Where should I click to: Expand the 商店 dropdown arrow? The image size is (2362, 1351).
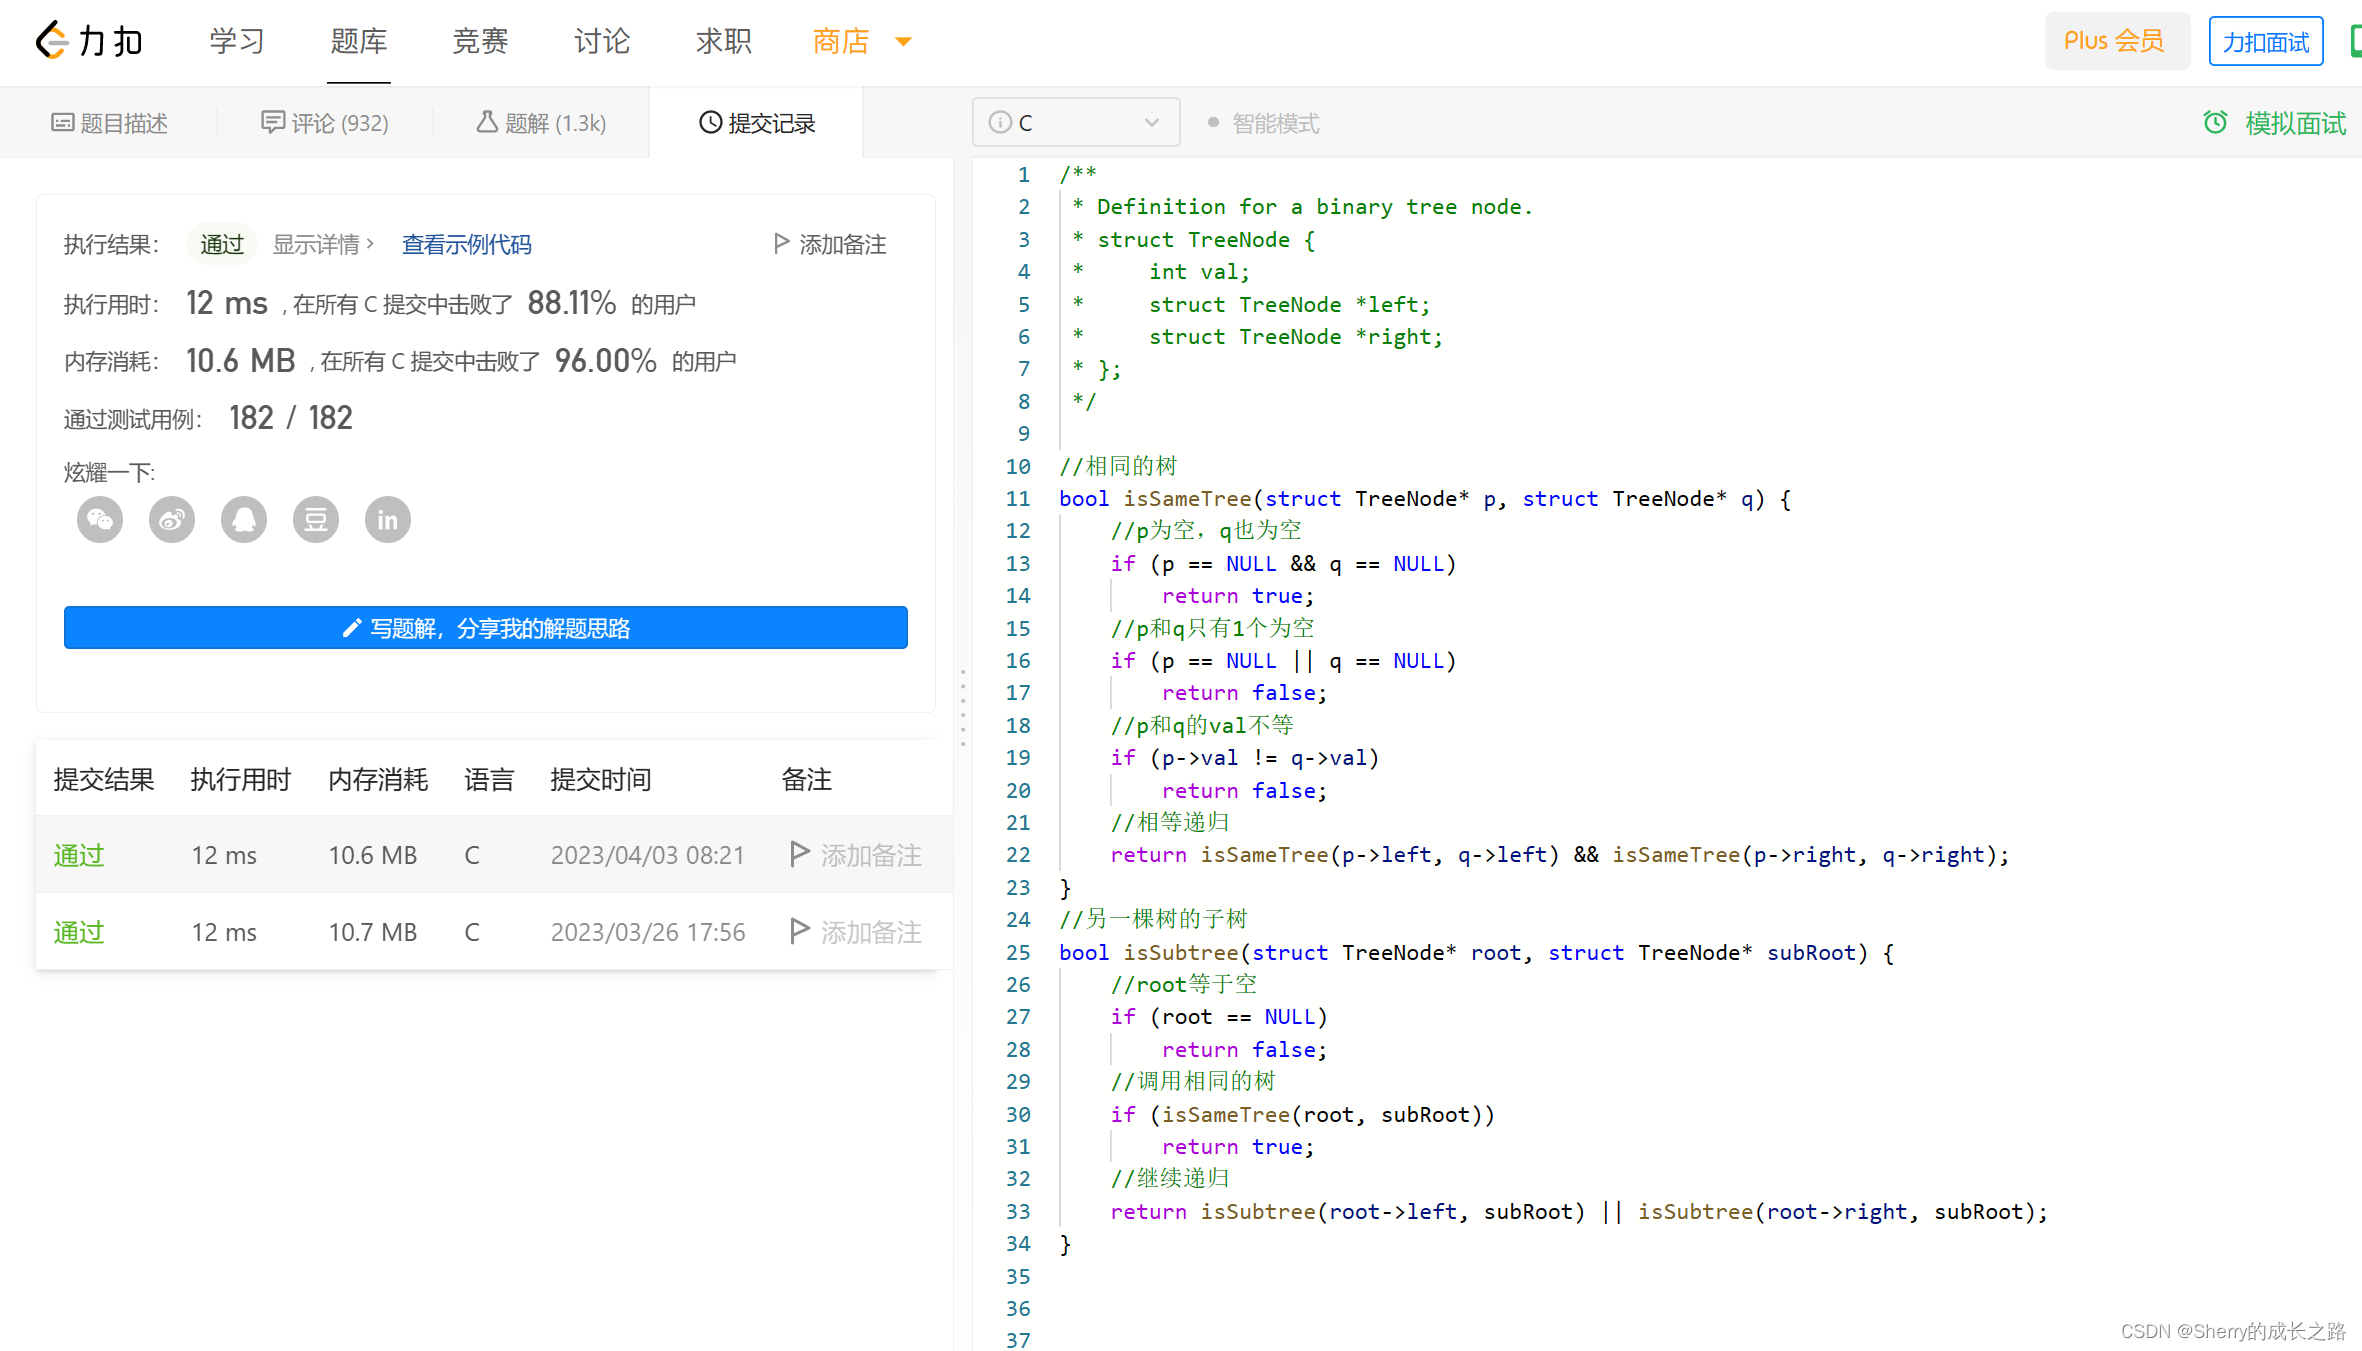pyautogui.click(x=904, y=42)
